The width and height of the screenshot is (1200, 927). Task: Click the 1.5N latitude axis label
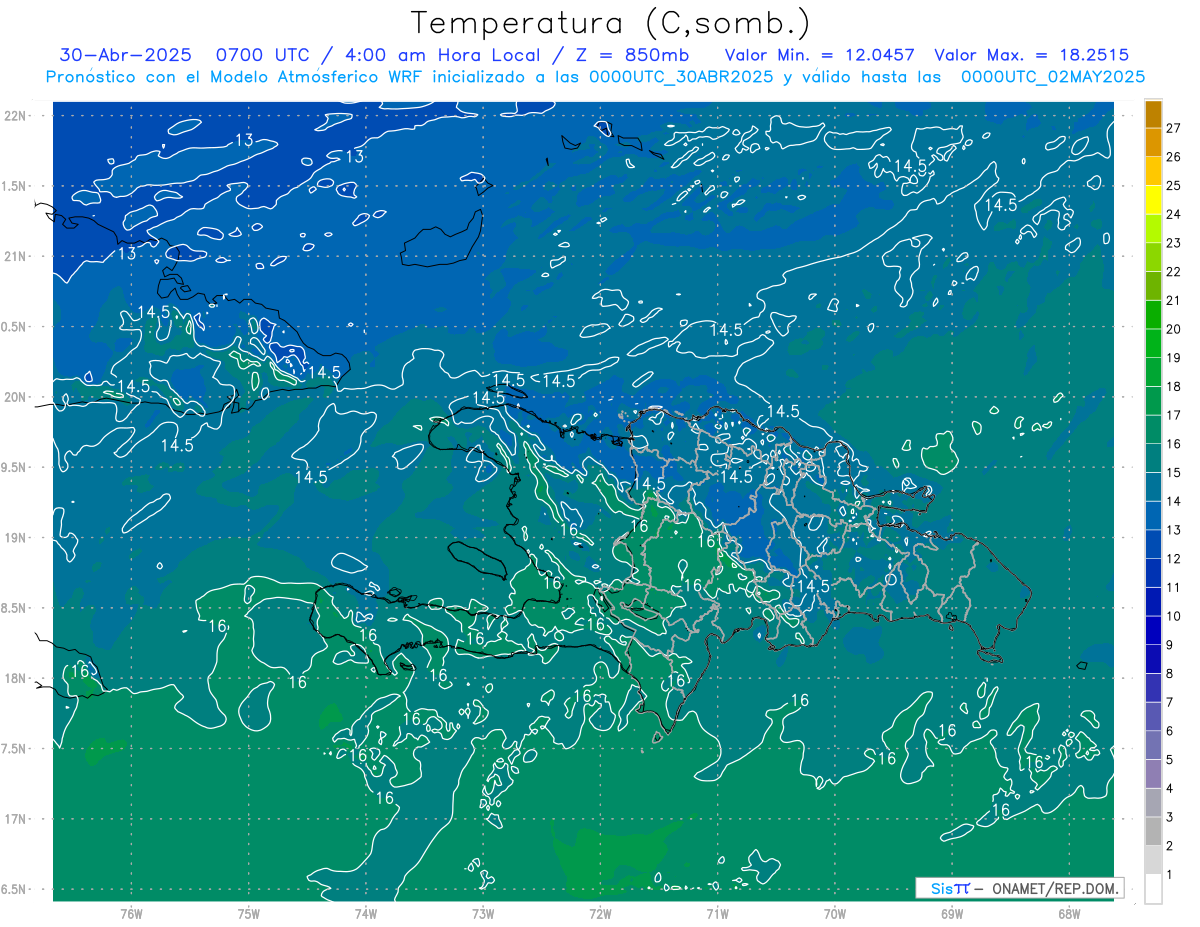14,186
